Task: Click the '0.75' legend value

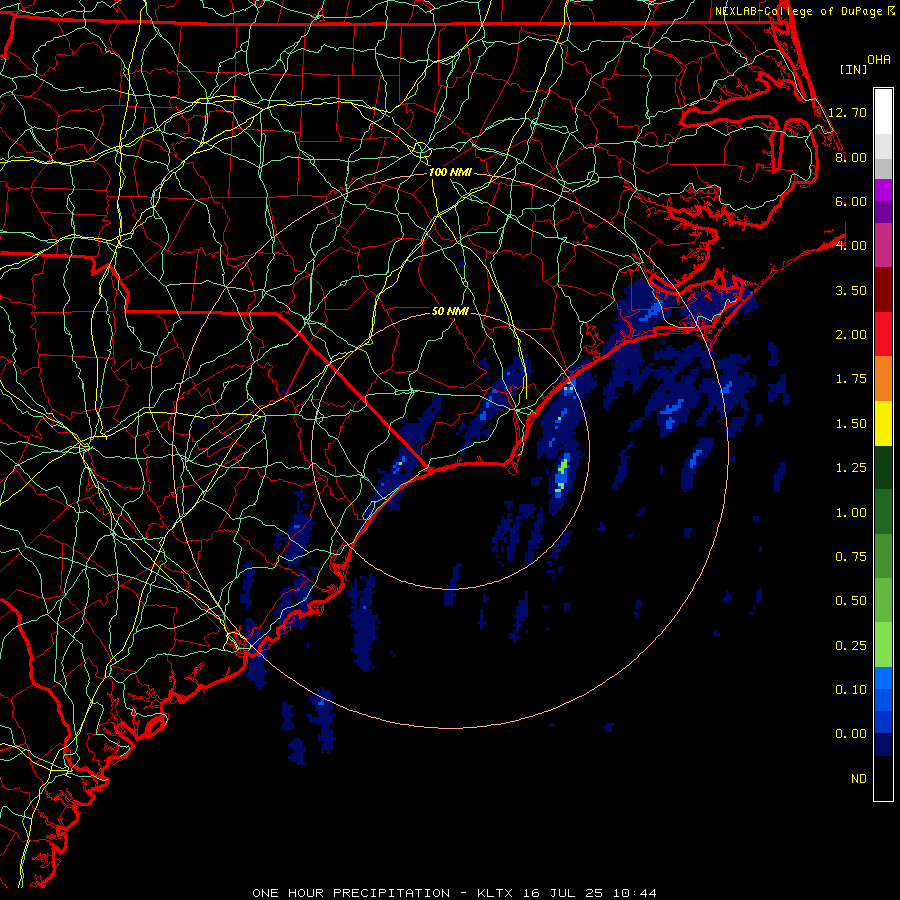Action: pos(851,557)
